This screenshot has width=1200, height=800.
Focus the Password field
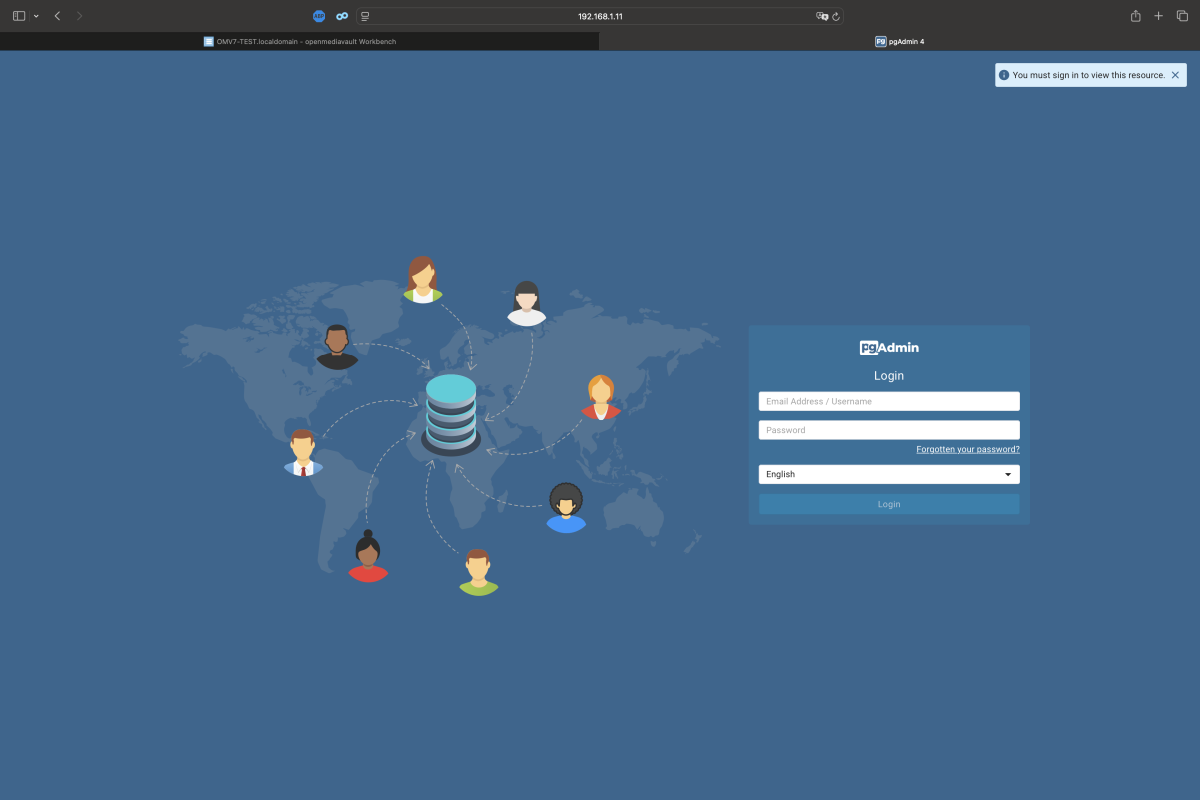[889, 430]
